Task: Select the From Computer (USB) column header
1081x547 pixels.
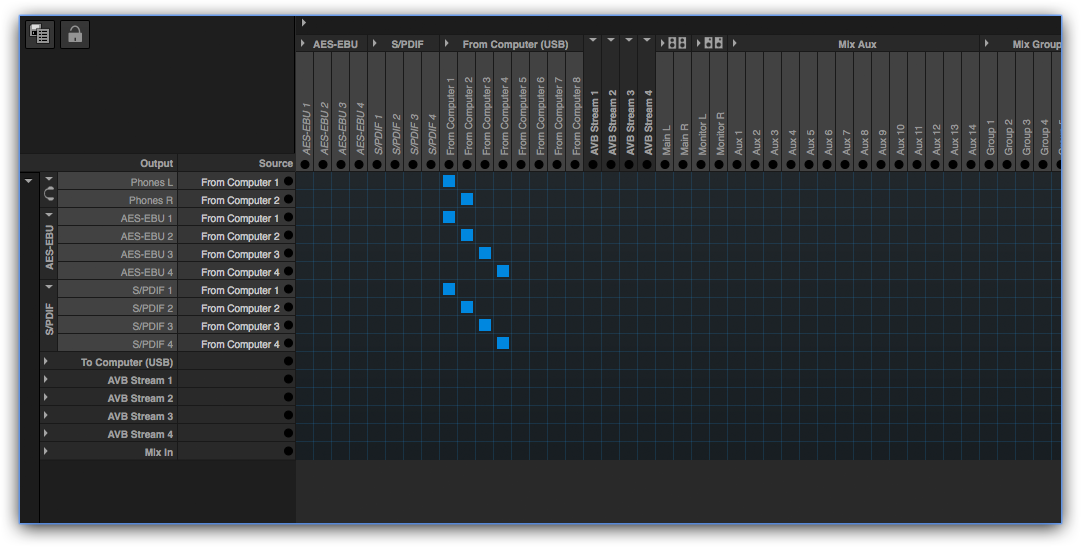Action: pyautogui.click(x=515, y=44)
